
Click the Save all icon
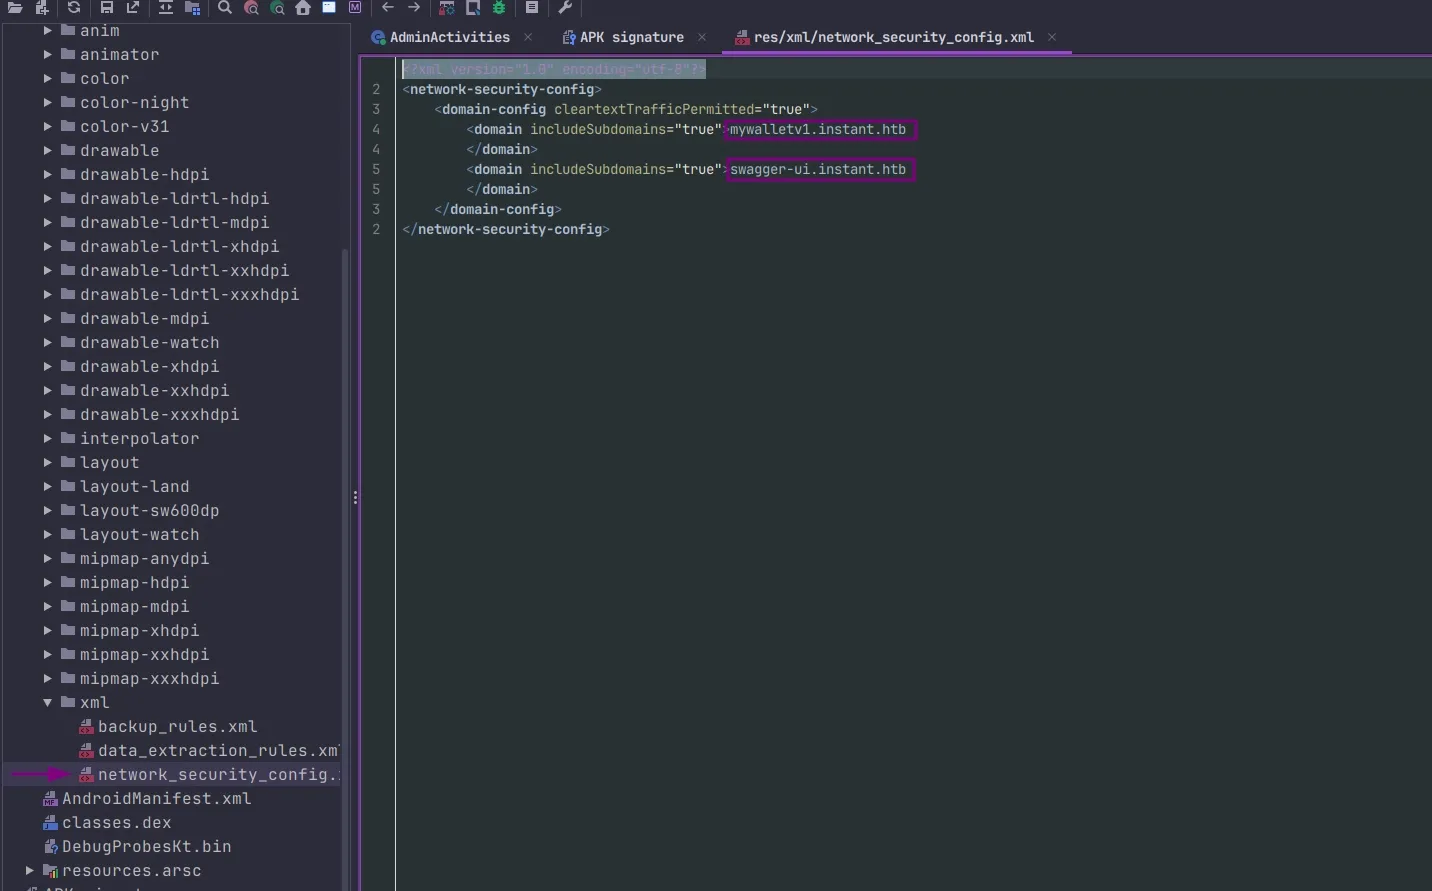pyautogui.click(x=107, y=7)
